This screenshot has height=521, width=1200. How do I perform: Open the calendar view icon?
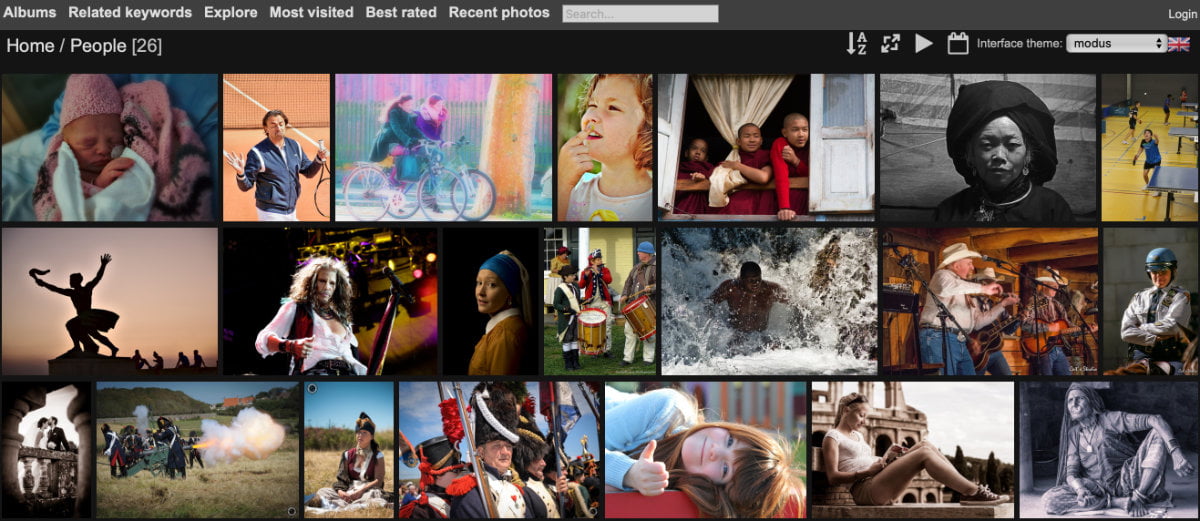tap(958, 44)
